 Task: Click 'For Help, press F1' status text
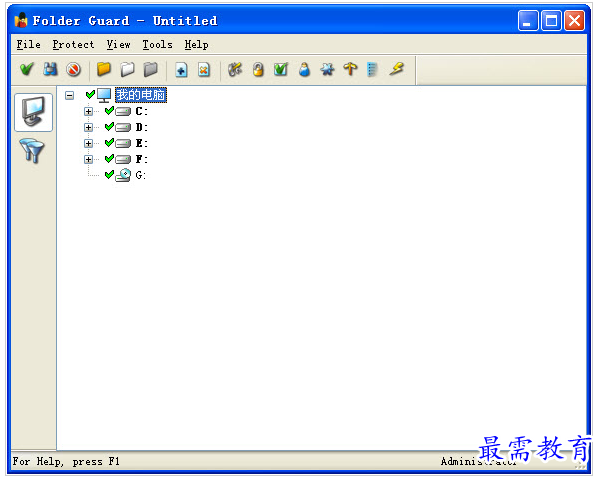[x=66, y=462]
